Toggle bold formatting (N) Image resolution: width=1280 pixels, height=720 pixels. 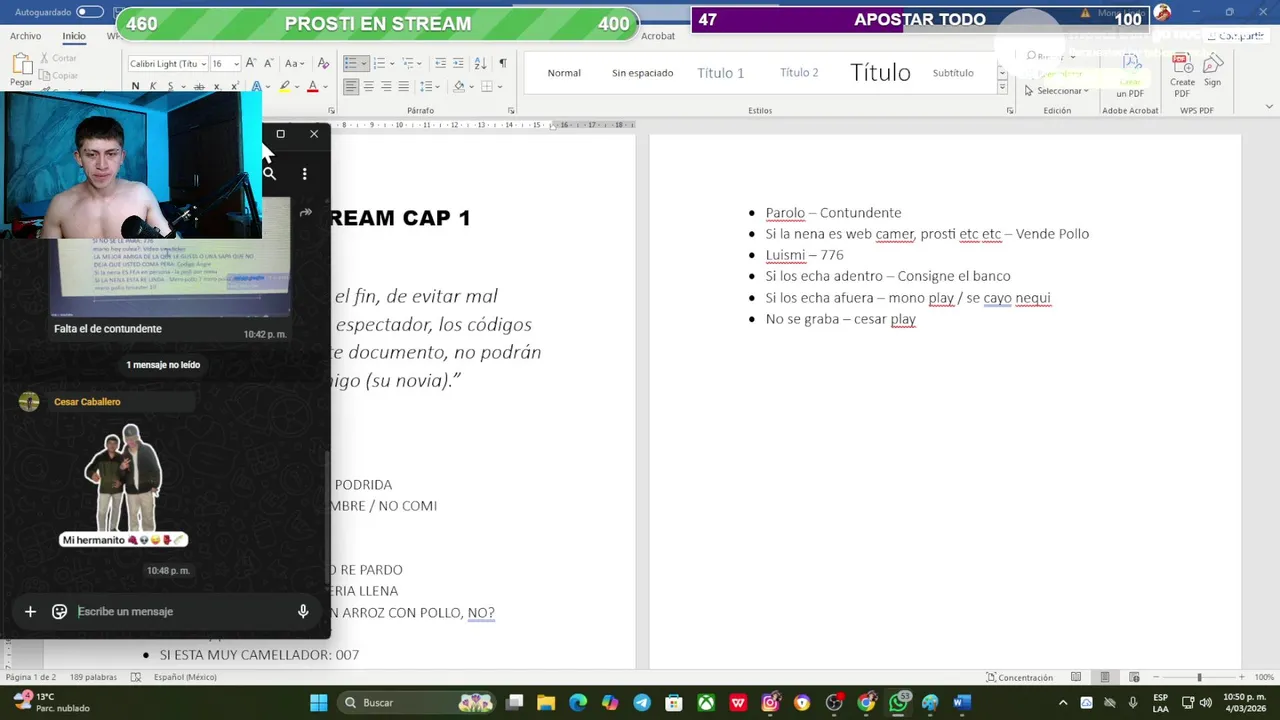135,87
